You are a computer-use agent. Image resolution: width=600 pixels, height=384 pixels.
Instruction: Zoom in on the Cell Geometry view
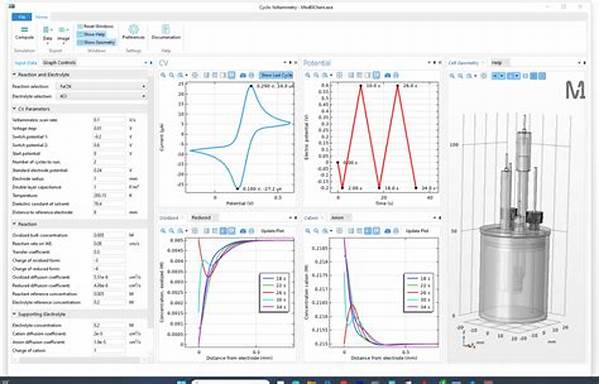[x=452, y=76]
